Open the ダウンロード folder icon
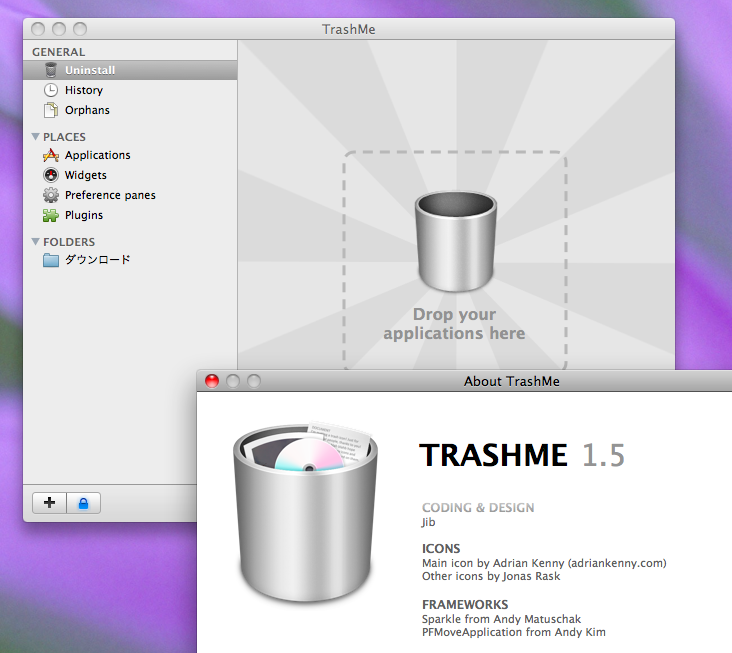732x653 pixels. pyautogui.click(x=51, y=260)
